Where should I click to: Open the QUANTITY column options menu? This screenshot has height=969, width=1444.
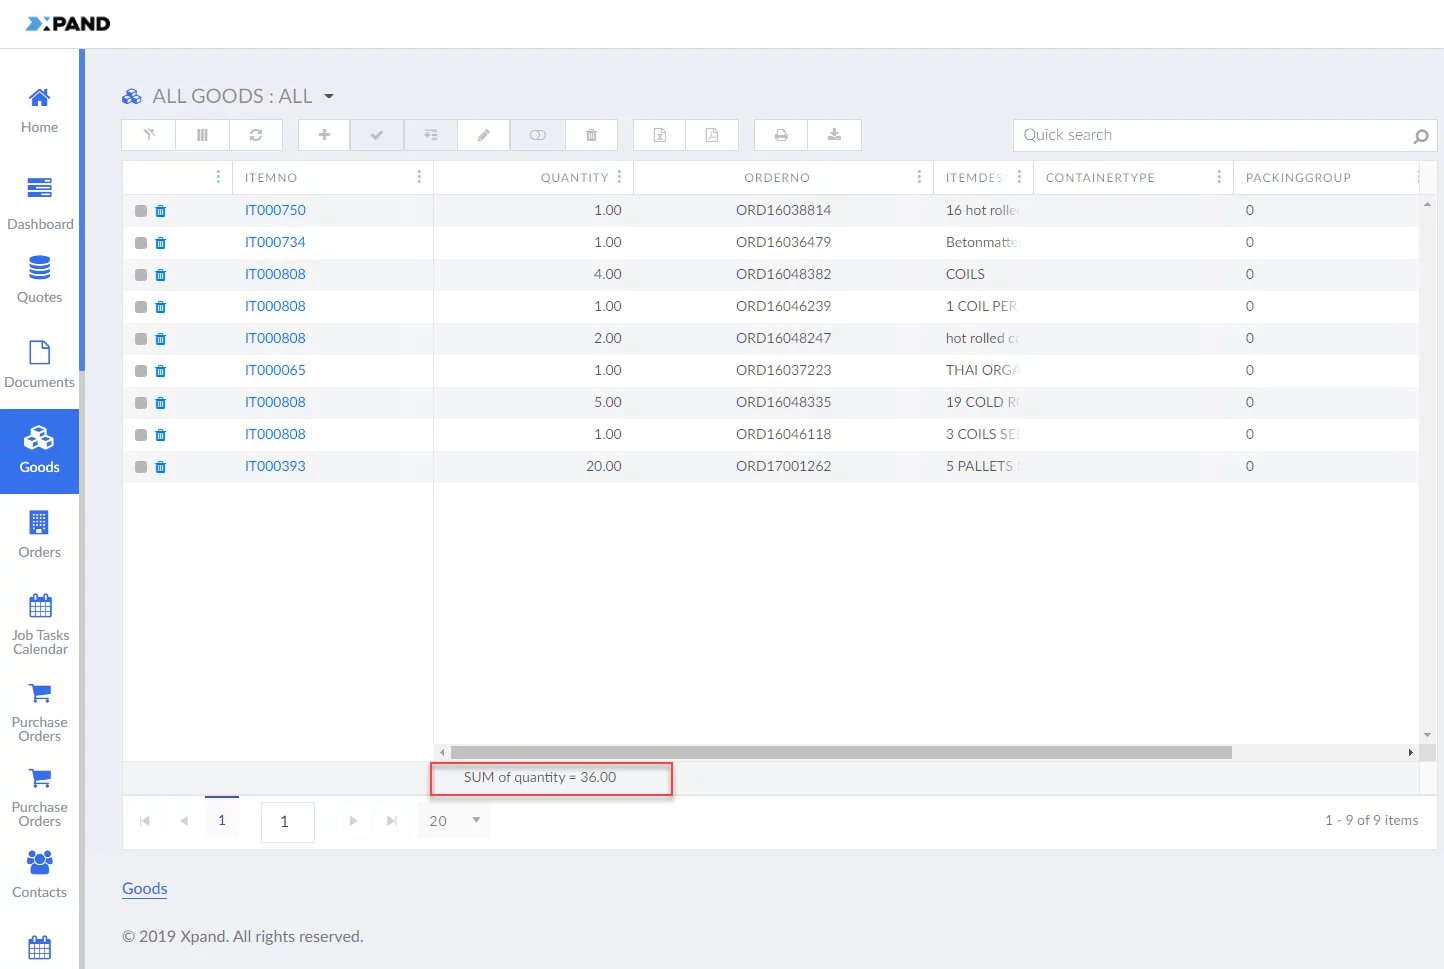620,177
